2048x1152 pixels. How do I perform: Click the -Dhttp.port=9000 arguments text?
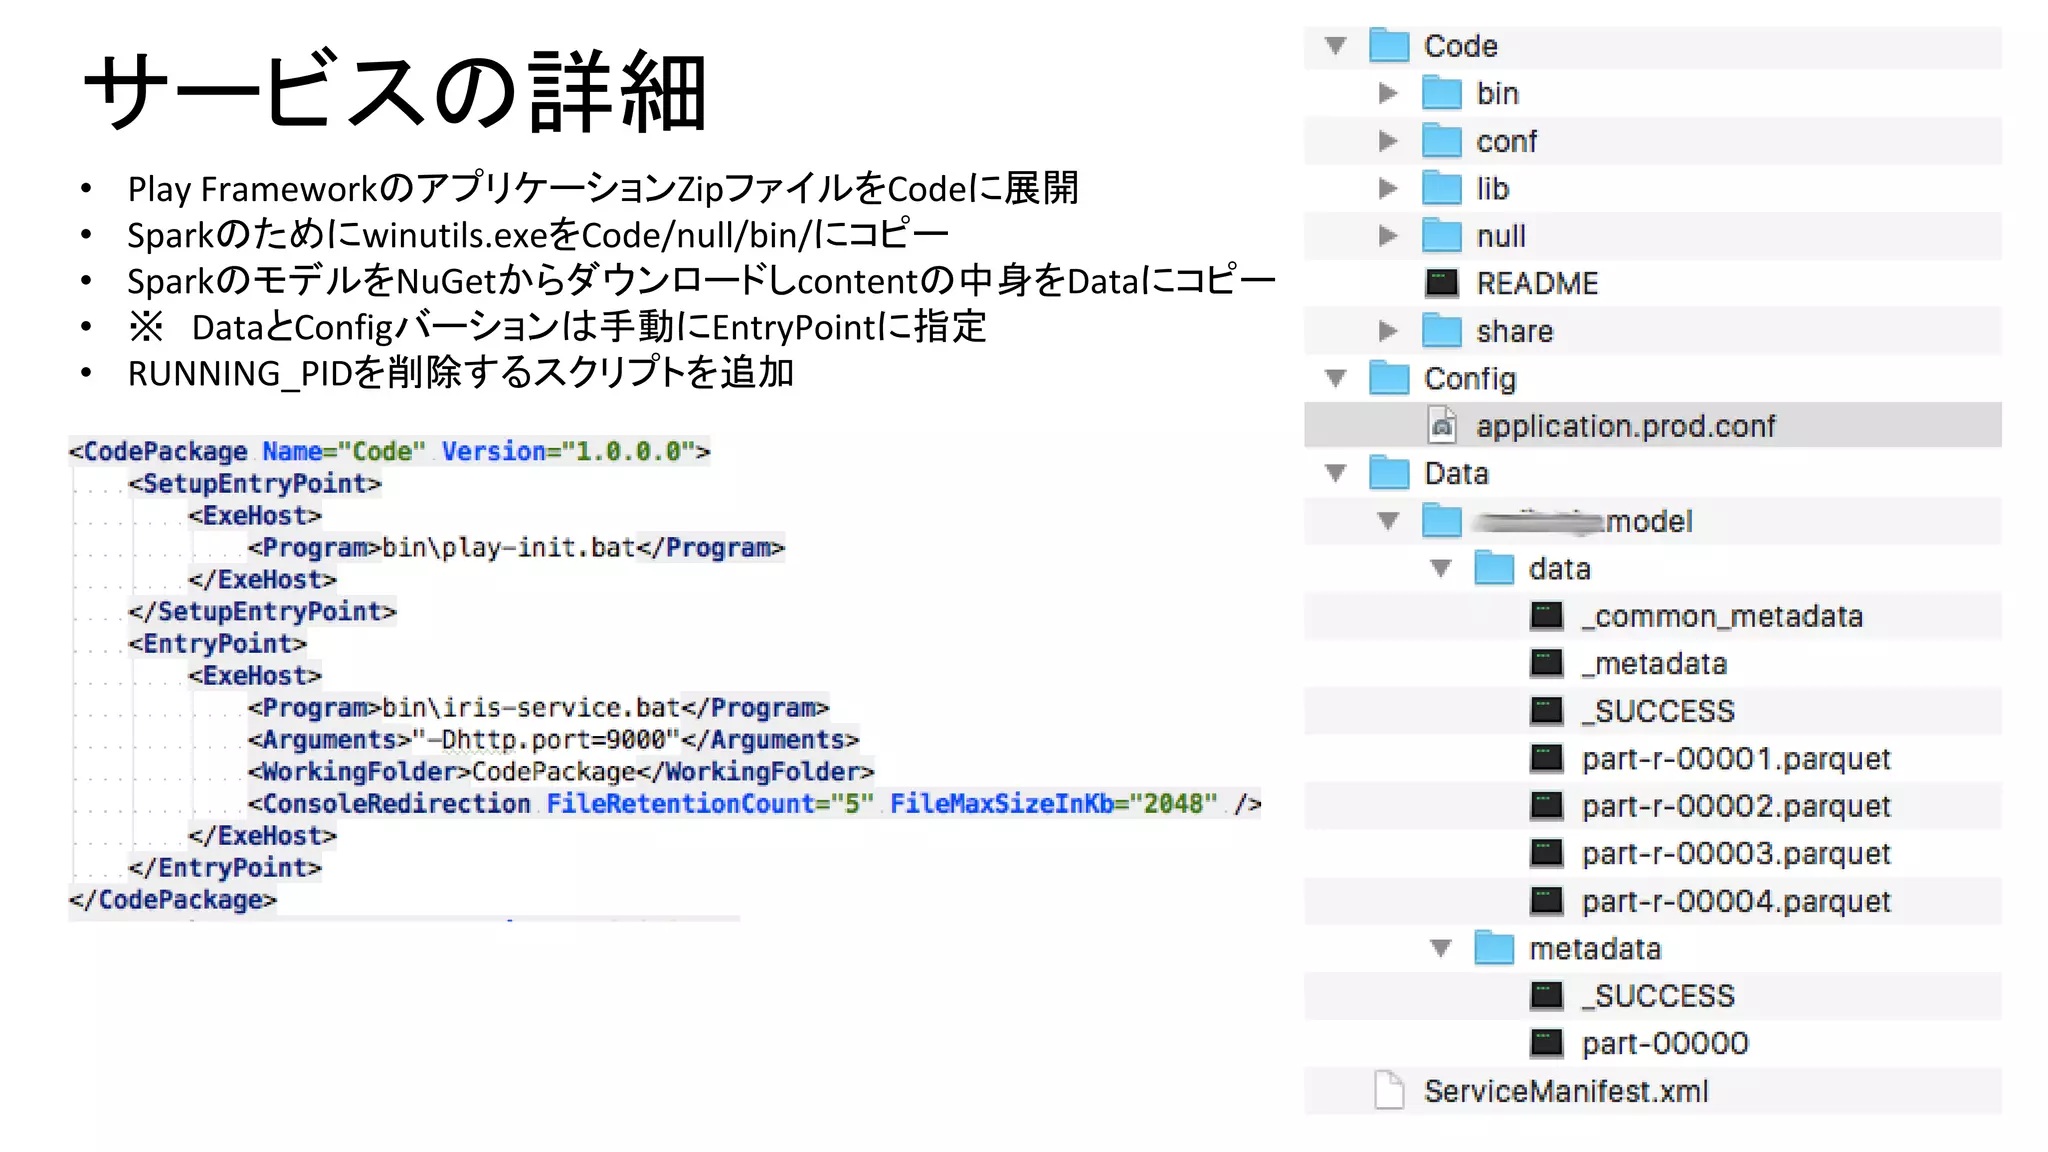[546, 740]
